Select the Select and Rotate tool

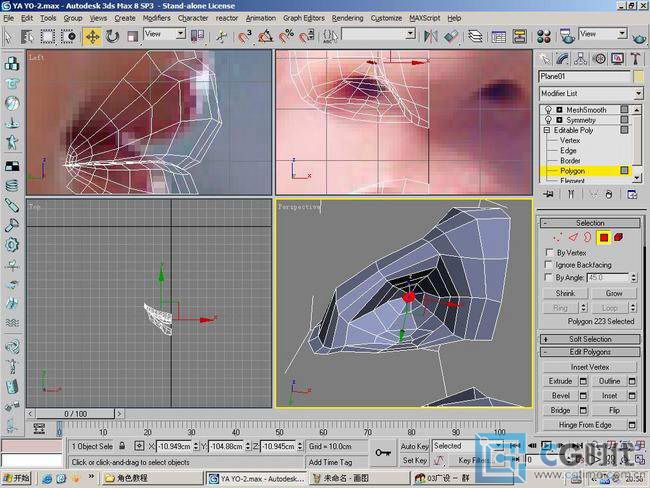[x=112, y=37]
